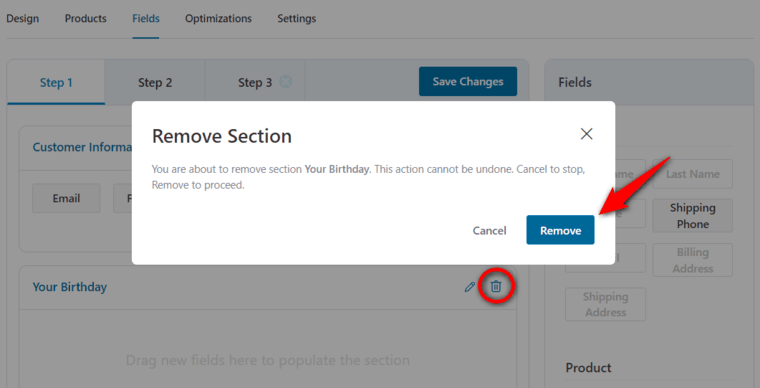Click the pencil edit icon beside Your Birthday
This screenshot has height=388, width=760.
click(x=469, y=287)
